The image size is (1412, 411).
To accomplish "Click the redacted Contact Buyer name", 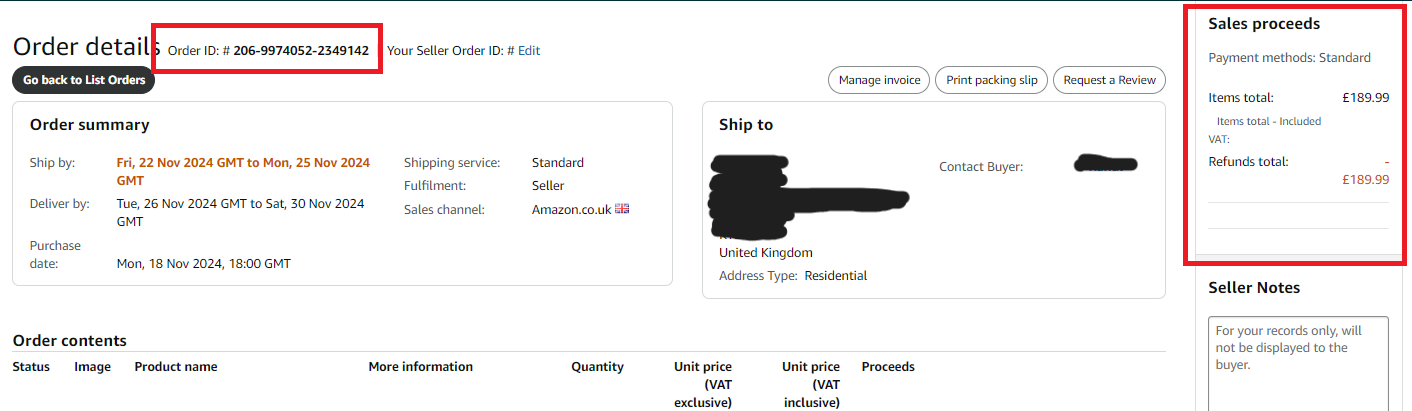I will click(x=1105, y=163).
